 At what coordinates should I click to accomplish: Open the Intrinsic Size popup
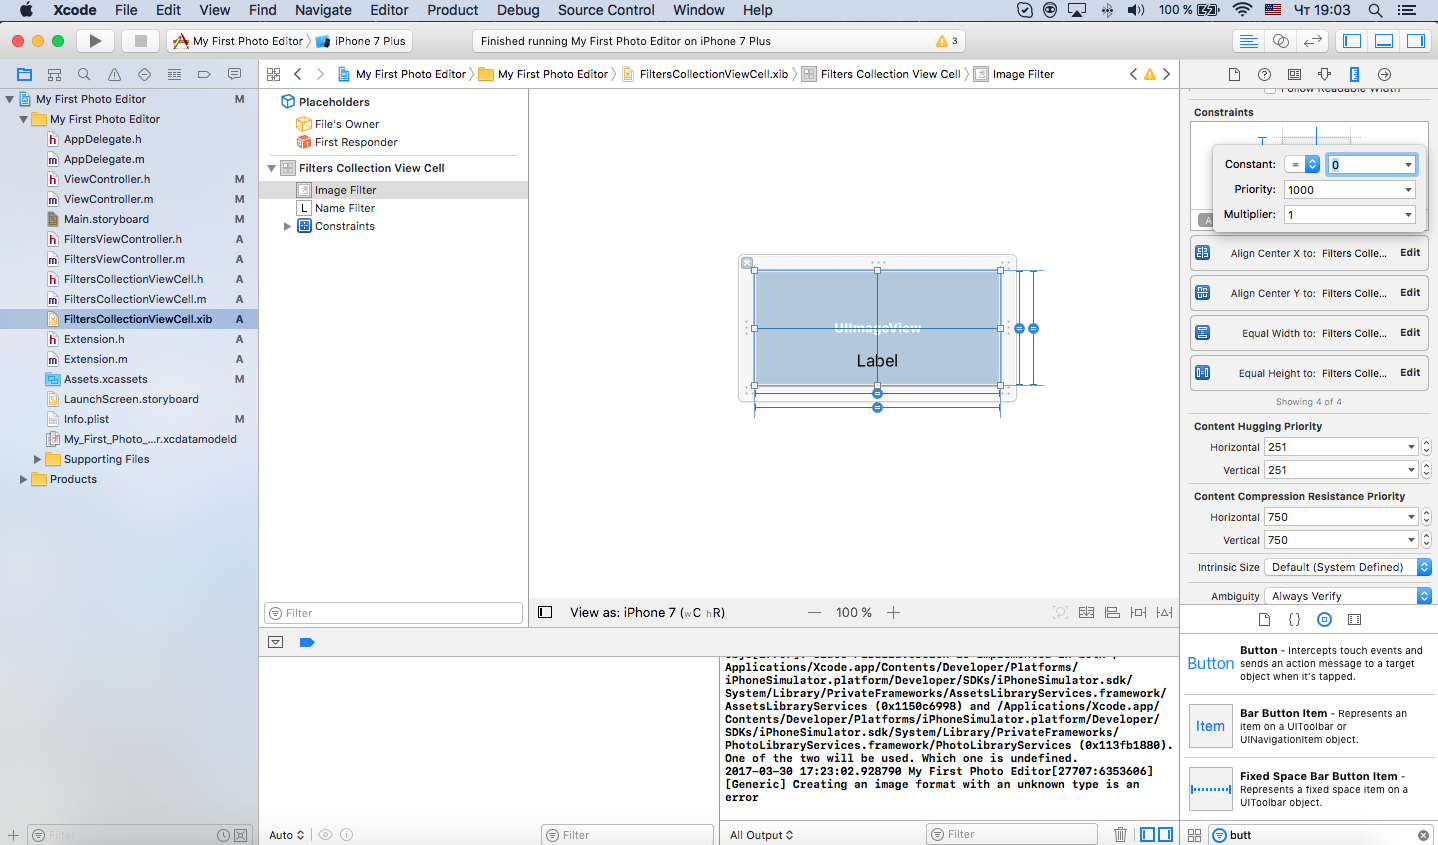pos(1348,567)
